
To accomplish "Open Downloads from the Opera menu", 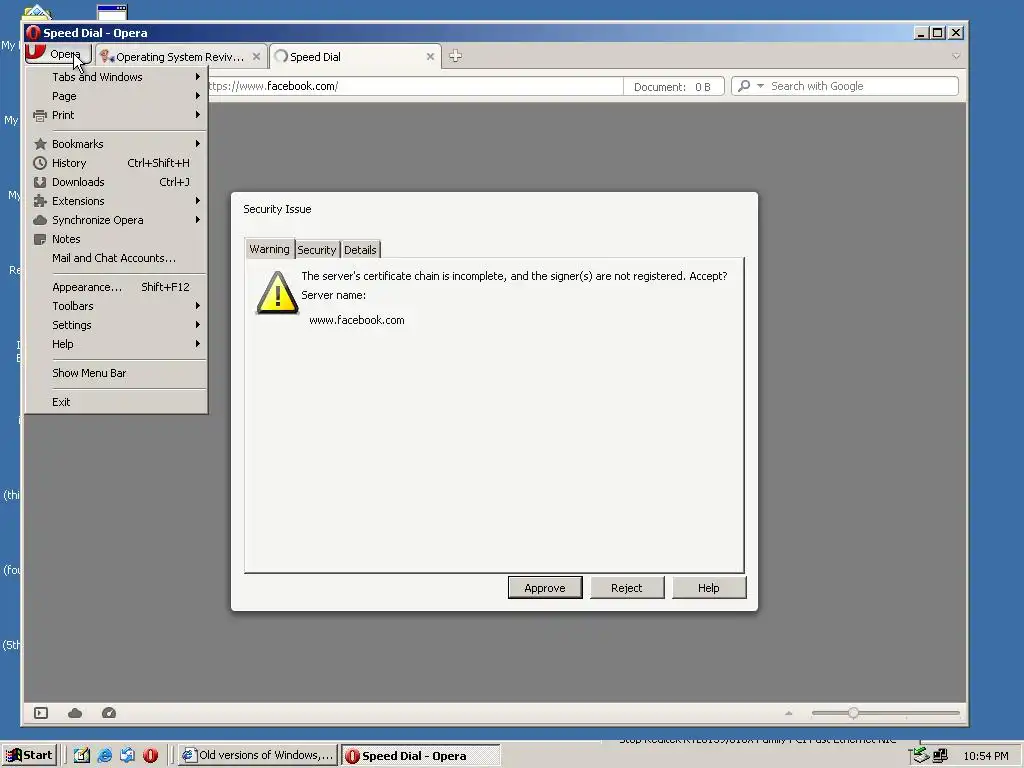I will click(116, 182).
